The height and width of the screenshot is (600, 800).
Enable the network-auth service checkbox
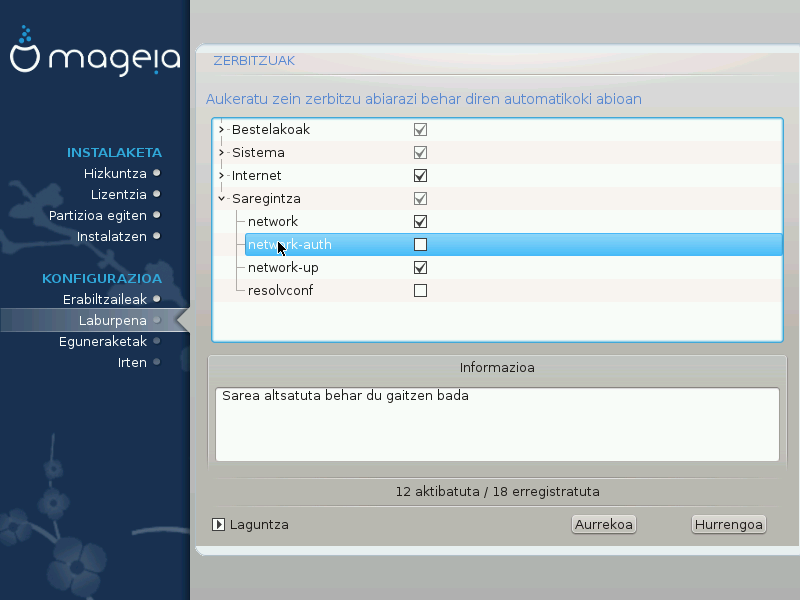pyautogui.click(x=420, y=244)
